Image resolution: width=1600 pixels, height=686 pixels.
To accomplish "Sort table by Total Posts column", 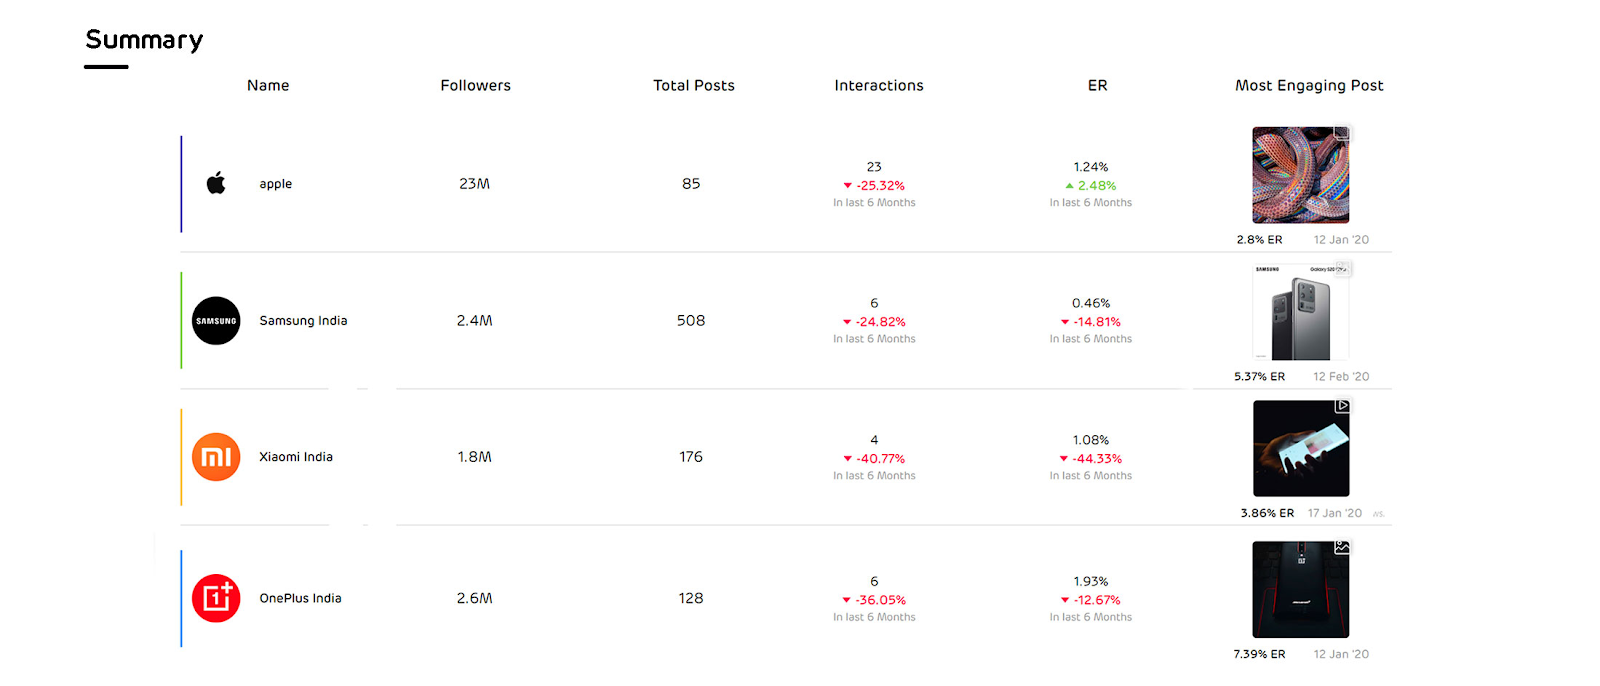I will click(693, 86).
